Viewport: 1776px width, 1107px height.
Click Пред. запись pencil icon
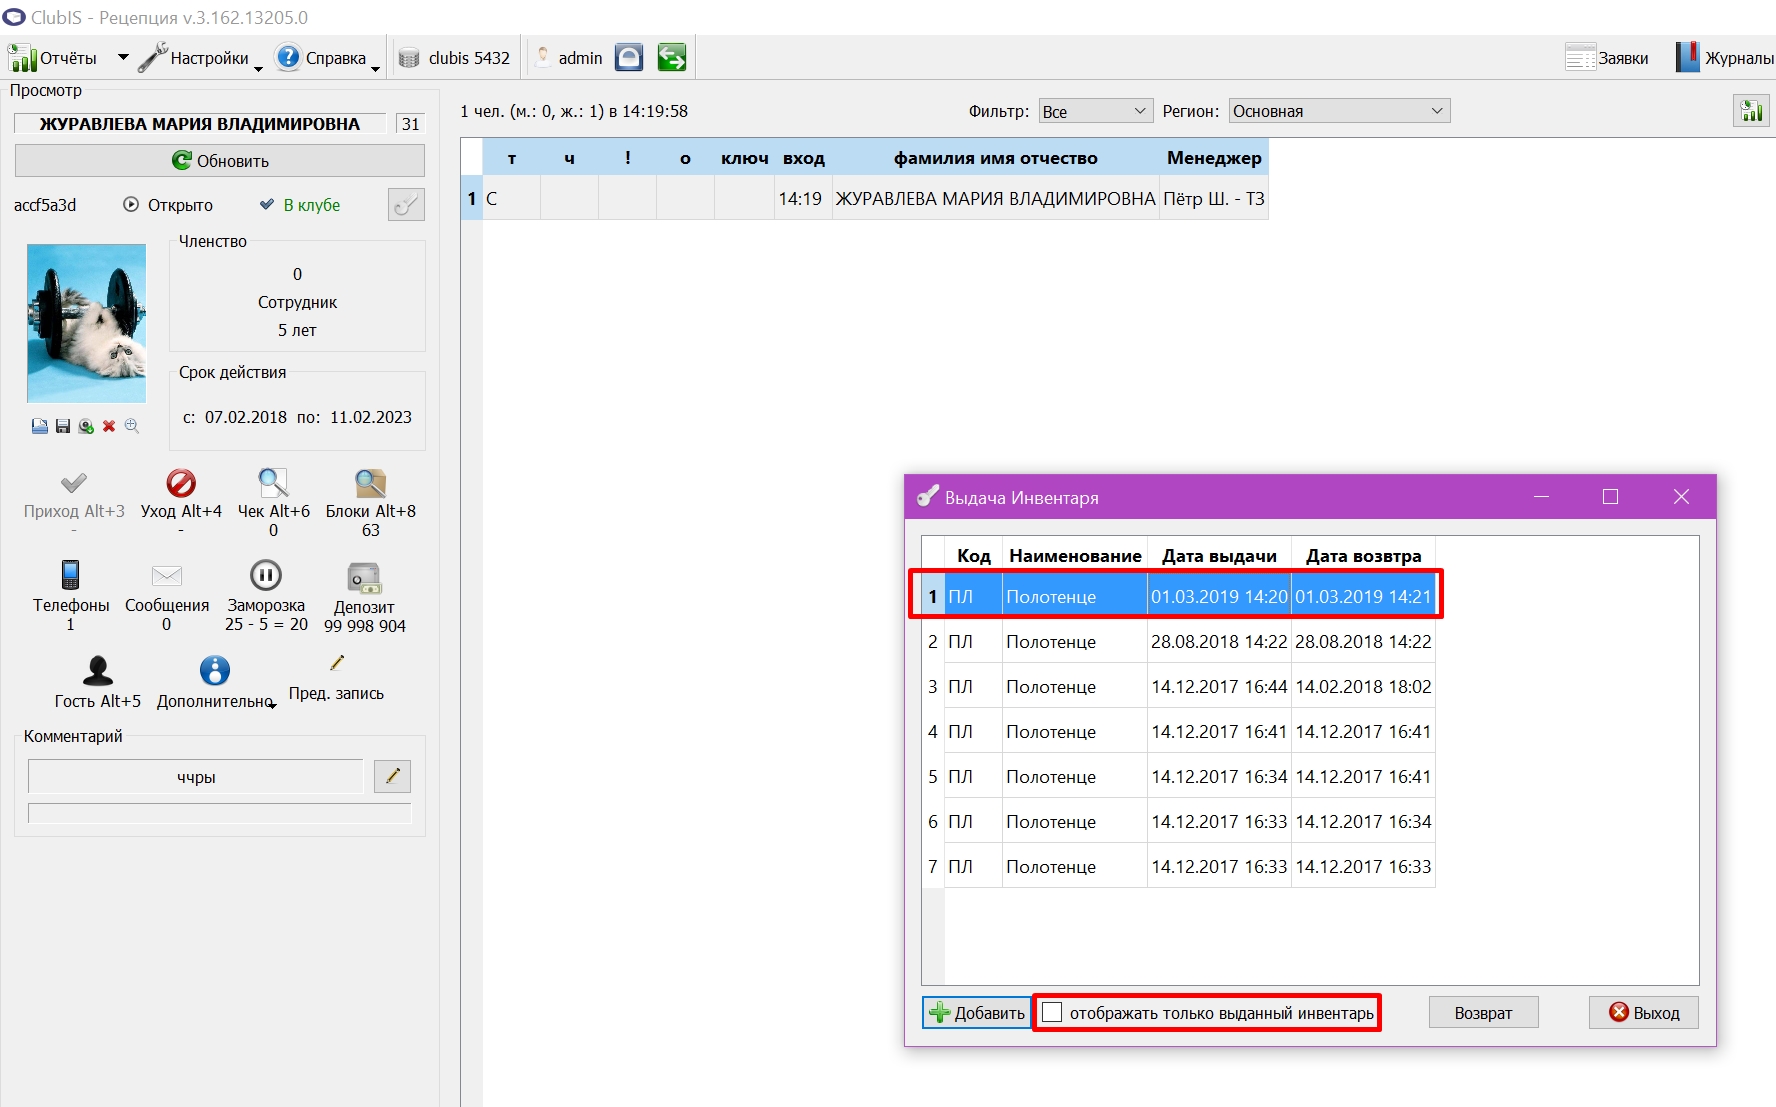(337, 663)
